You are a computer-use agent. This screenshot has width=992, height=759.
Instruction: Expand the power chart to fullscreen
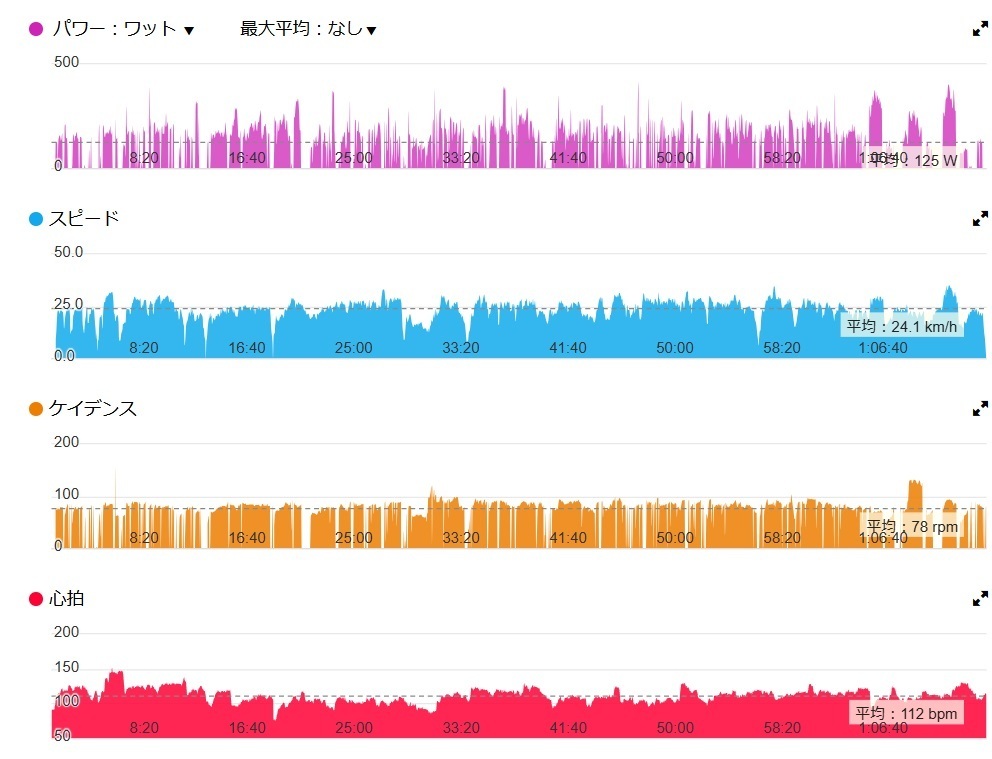pyautogui.click(x=980, y=29)
